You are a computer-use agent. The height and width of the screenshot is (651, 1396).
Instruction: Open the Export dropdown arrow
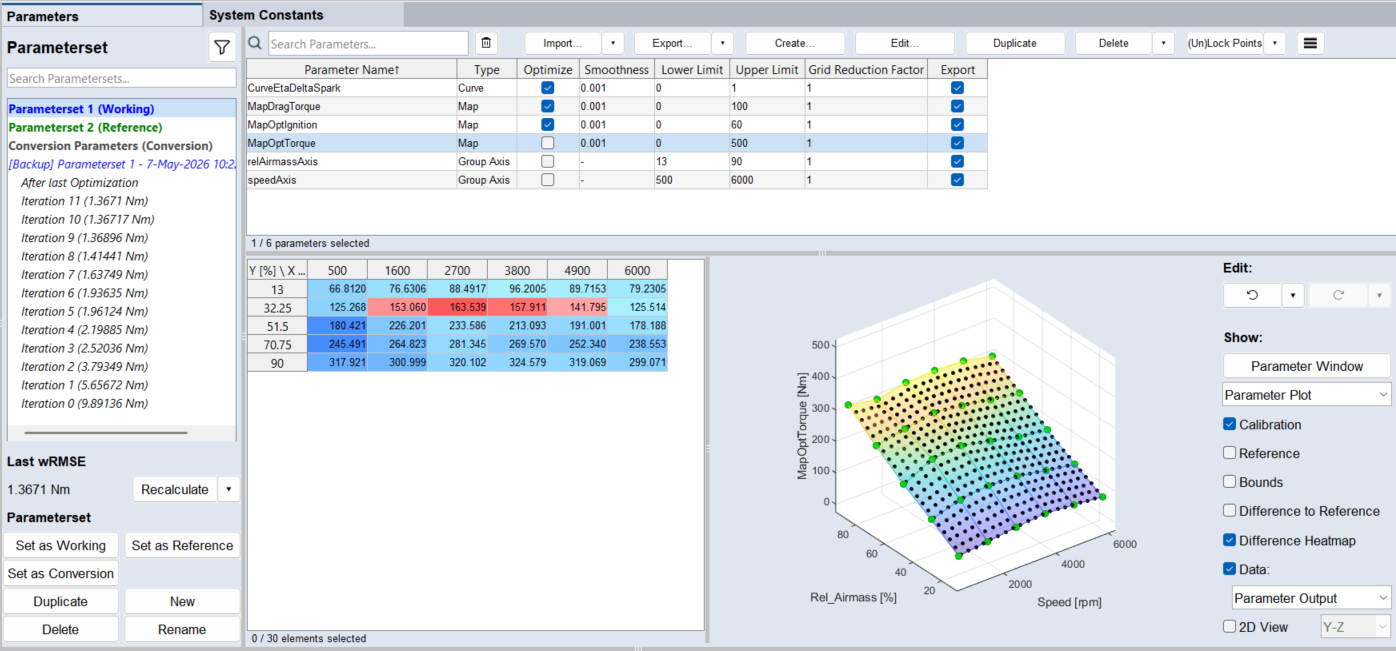coord(723,43)
